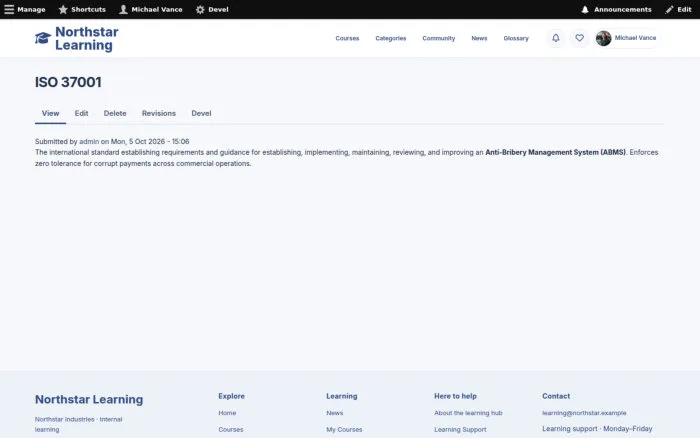
Task: Click the bold Anti-Bribery Management System text
Action: tap(555, 152)
